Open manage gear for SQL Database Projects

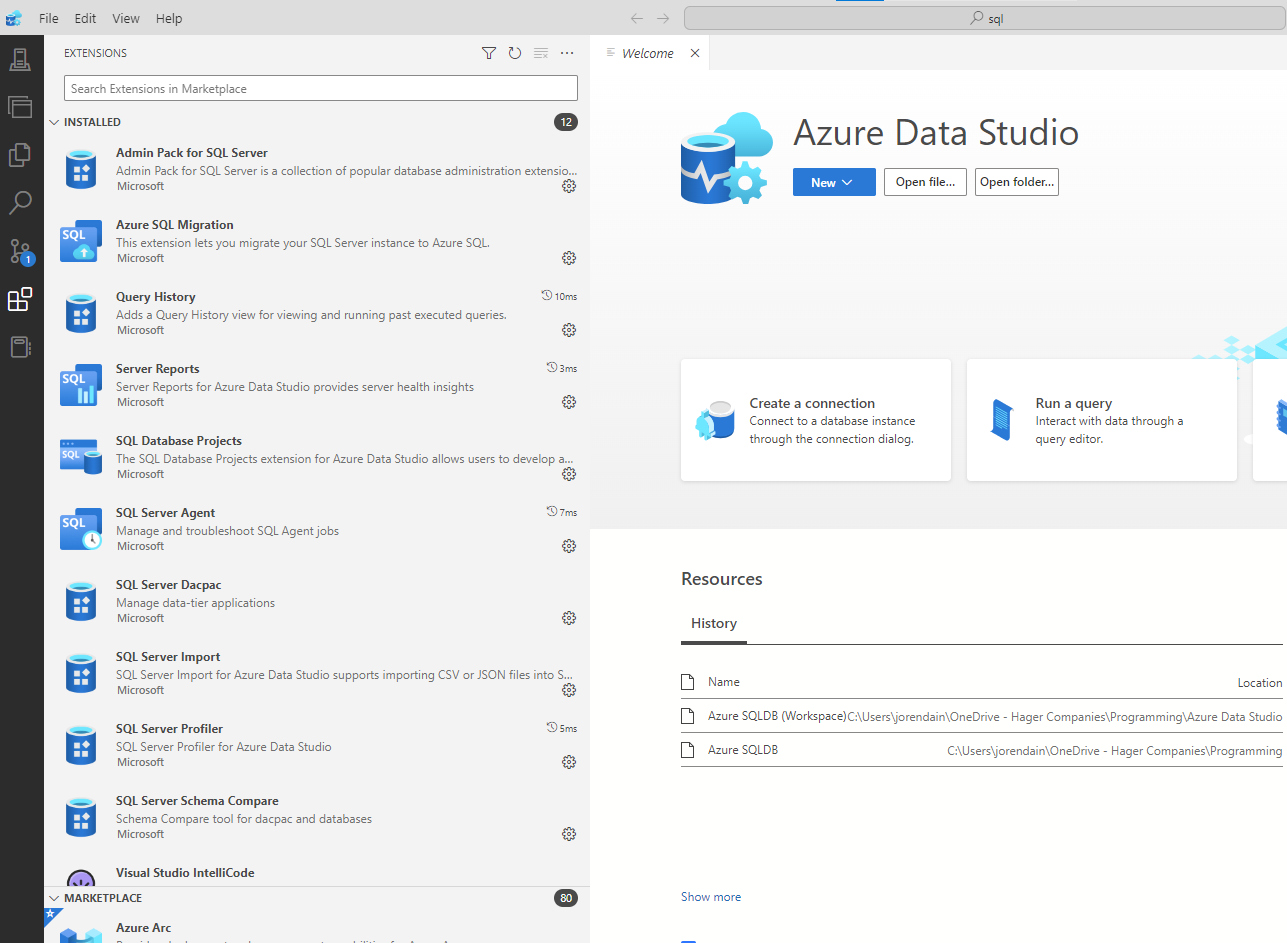(569, 474)
